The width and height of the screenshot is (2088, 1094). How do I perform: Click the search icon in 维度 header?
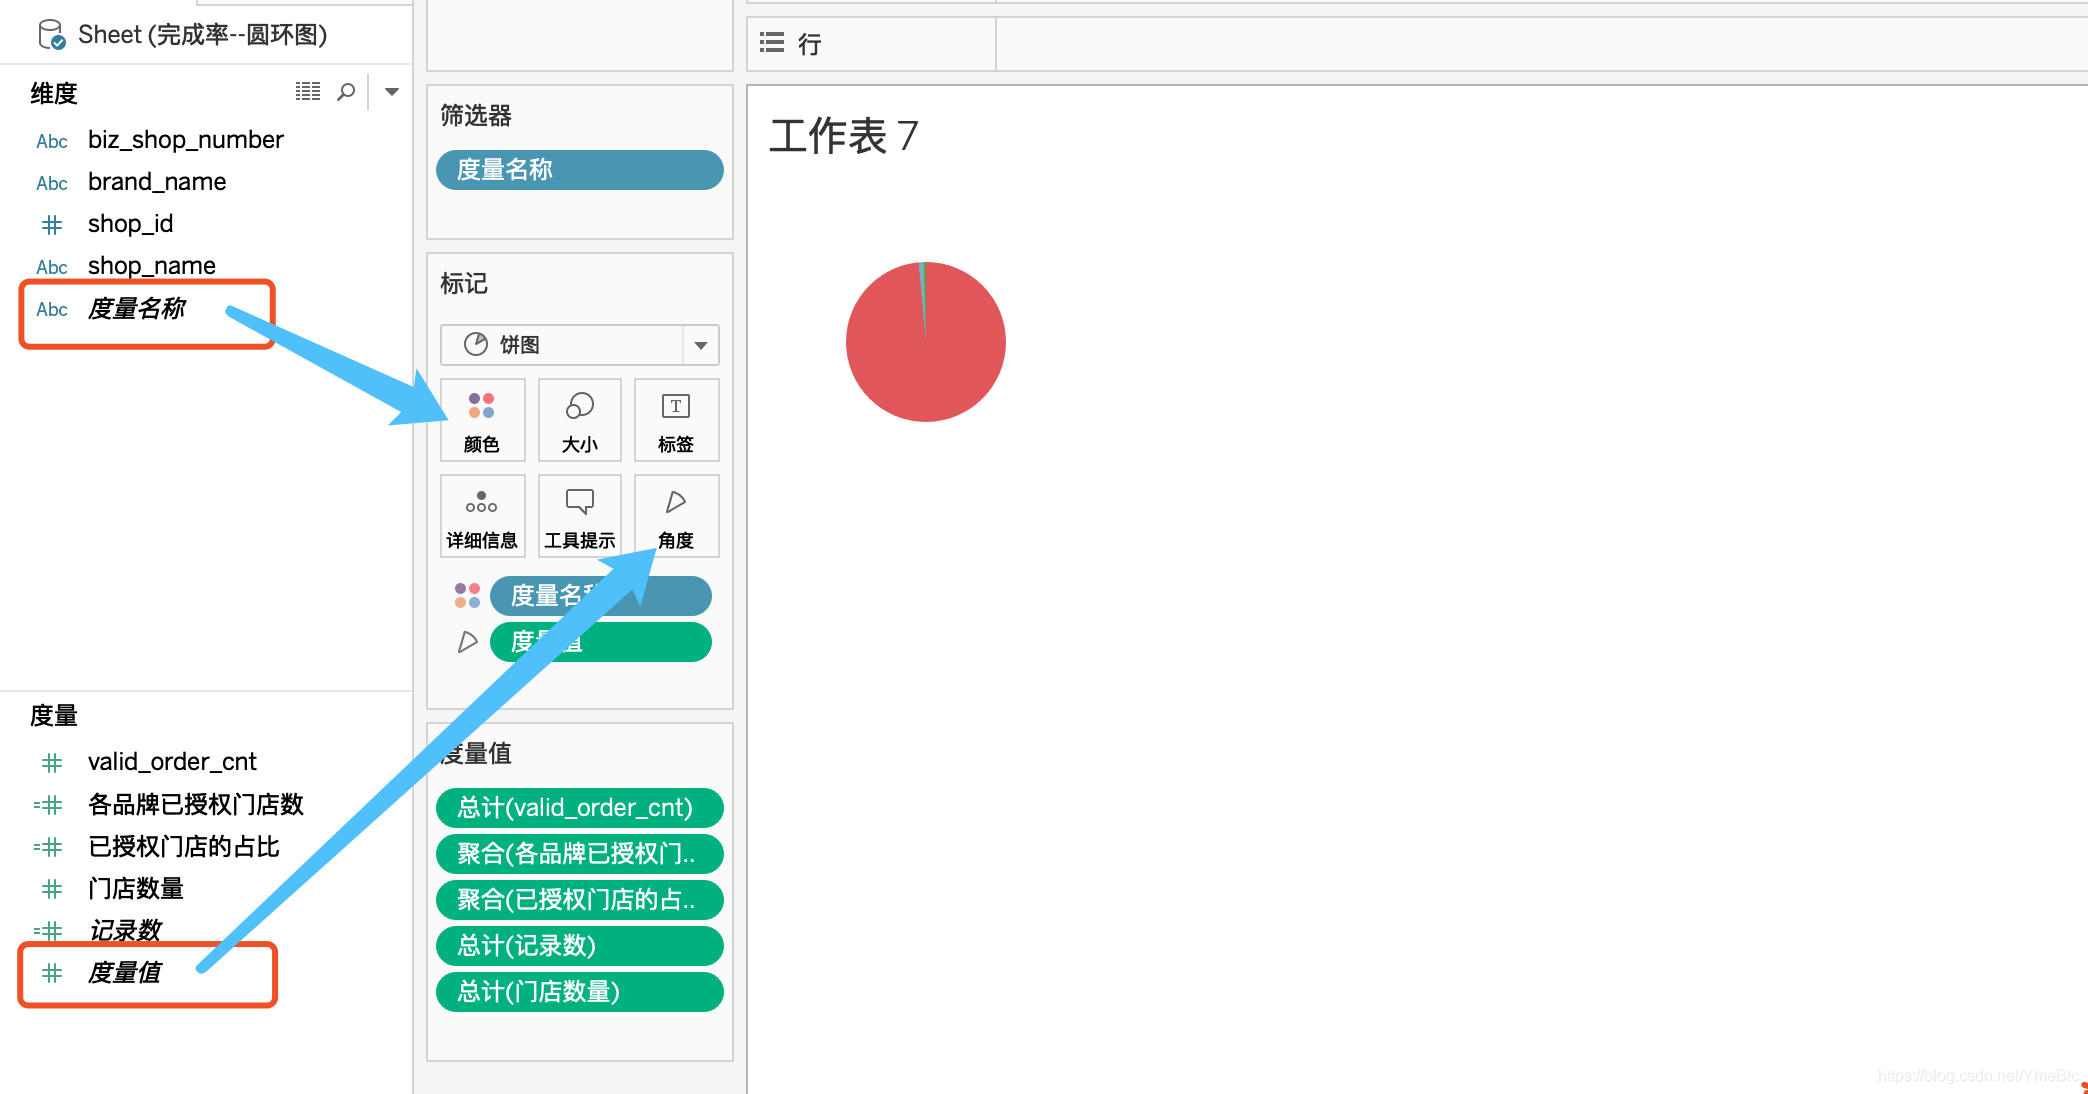(346, 92)
